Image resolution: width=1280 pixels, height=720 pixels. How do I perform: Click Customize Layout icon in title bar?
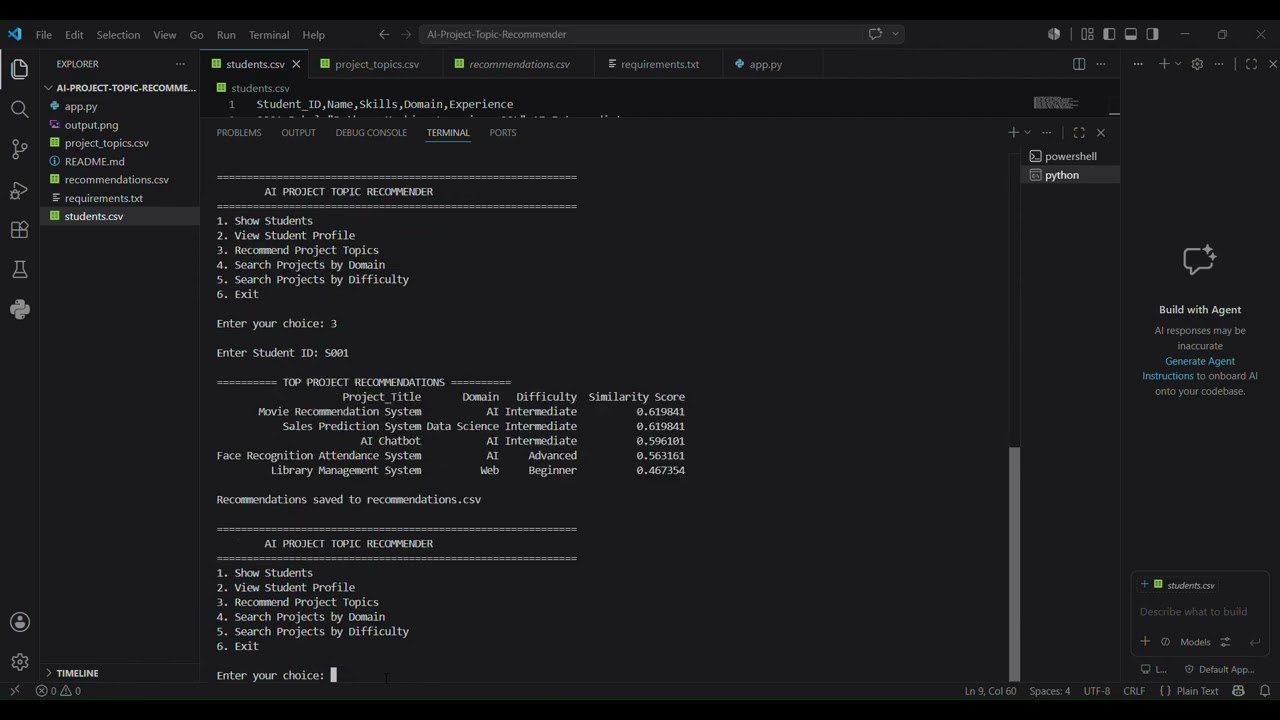1087,34
